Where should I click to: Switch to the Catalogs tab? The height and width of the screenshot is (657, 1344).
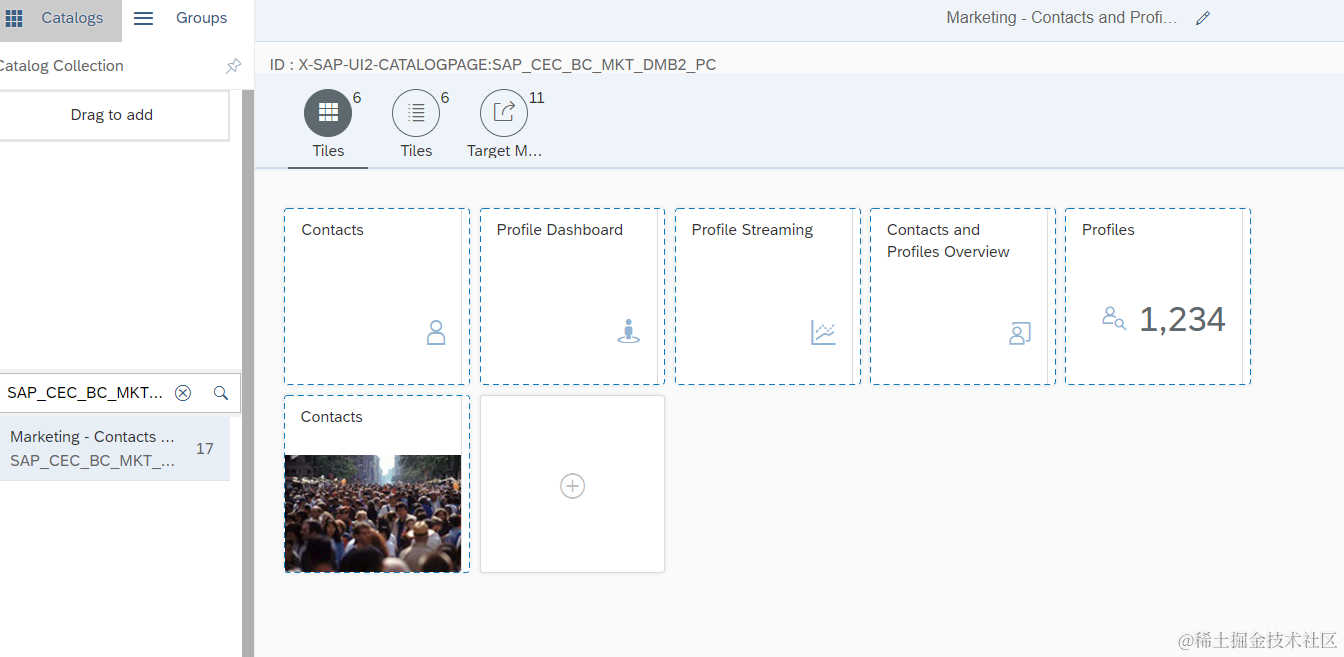pyautogui.click(x=60, y=19)
